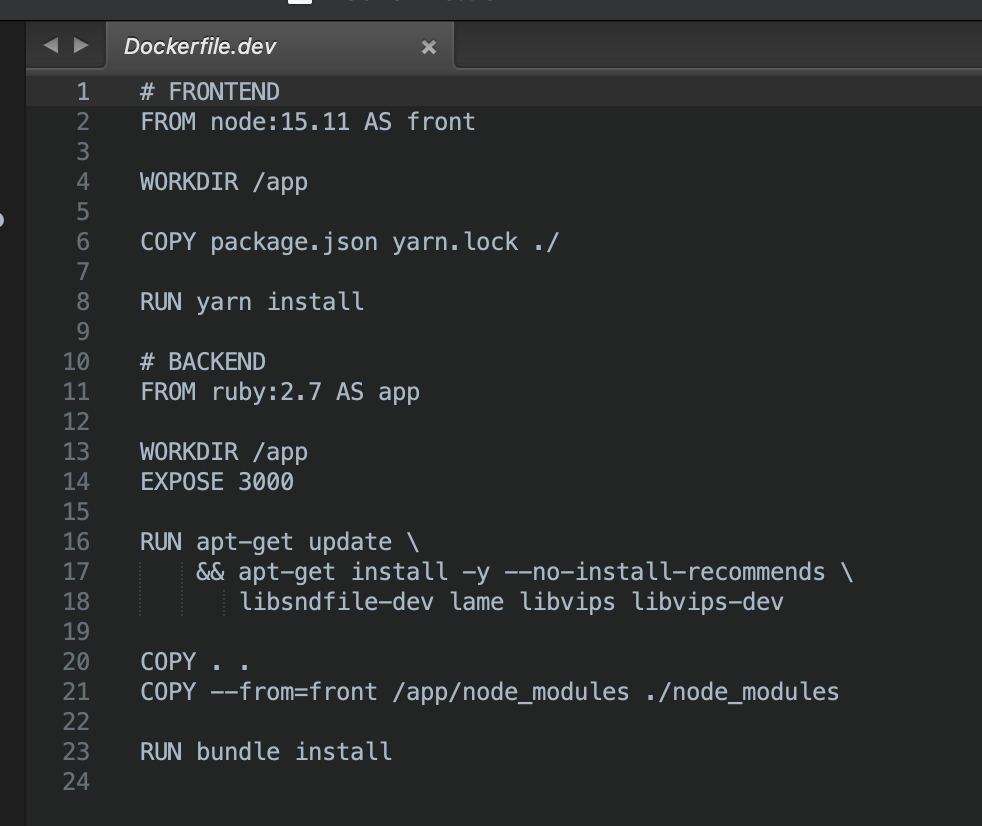Image resolution: width=982 pixels, height=826 pixels.
Task: Click line number 16 in gutter
Action: (76, 542)
